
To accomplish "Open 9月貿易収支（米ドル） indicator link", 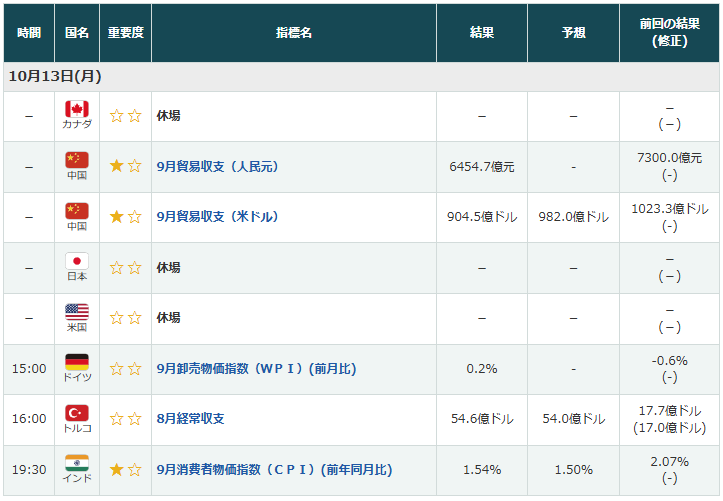I will tap(217, 217).
